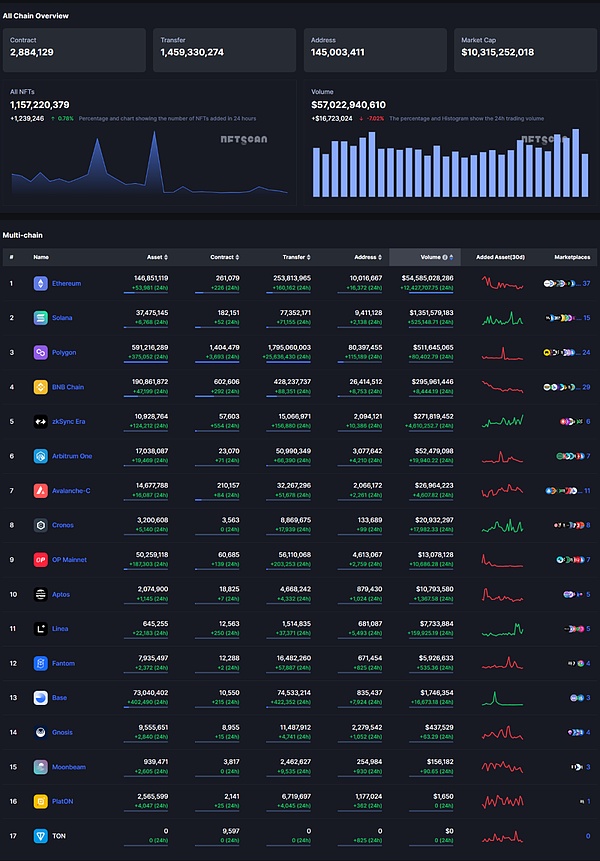Click the Ethereum chain logo icon

pos(41,284)
